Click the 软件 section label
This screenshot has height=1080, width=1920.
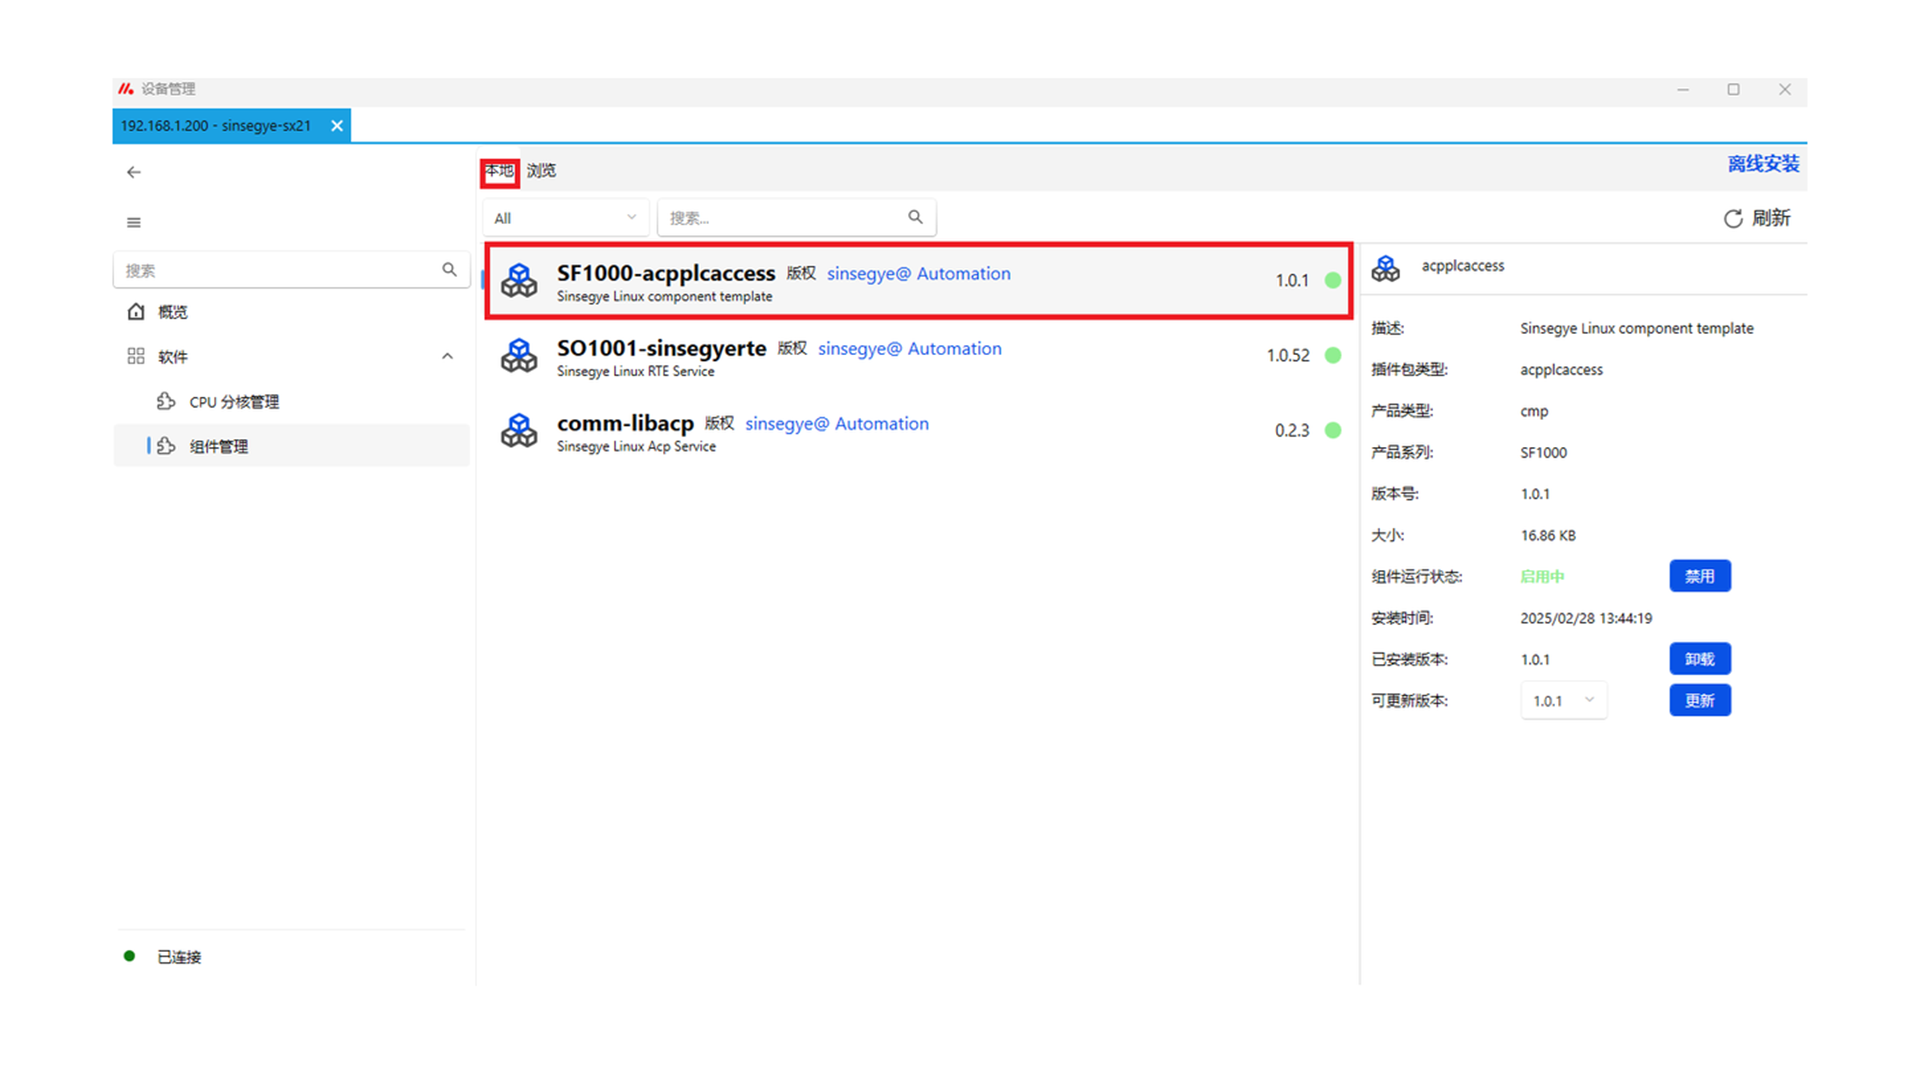click(x=173, y=356)
